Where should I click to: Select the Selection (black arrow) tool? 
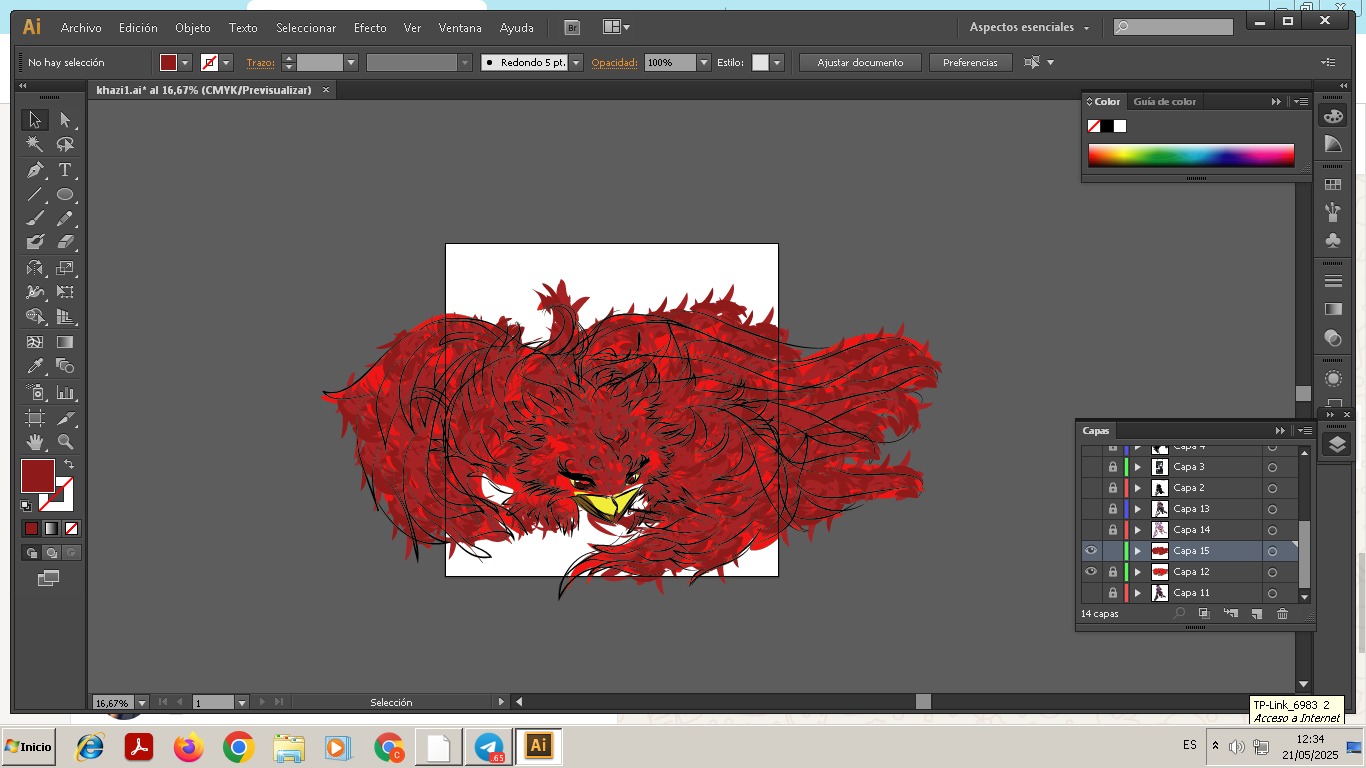[35, 120]
